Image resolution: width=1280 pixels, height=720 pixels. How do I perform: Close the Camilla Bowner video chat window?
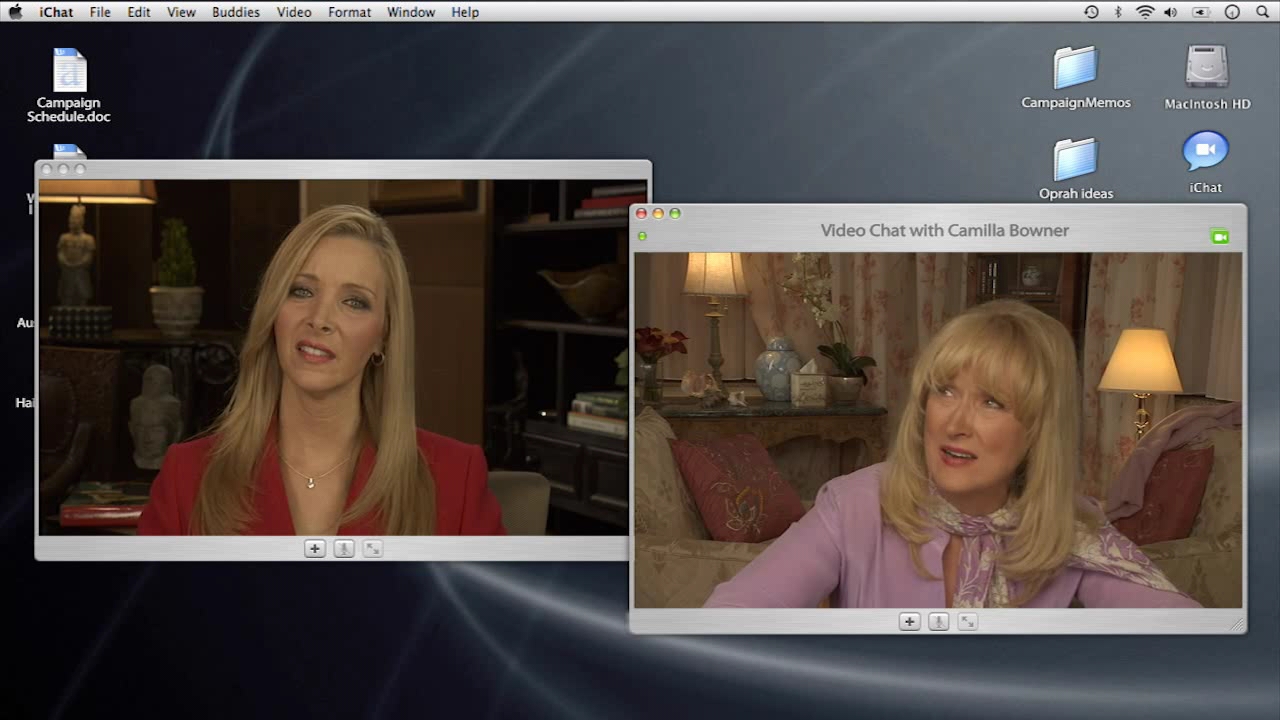(641, 213)
